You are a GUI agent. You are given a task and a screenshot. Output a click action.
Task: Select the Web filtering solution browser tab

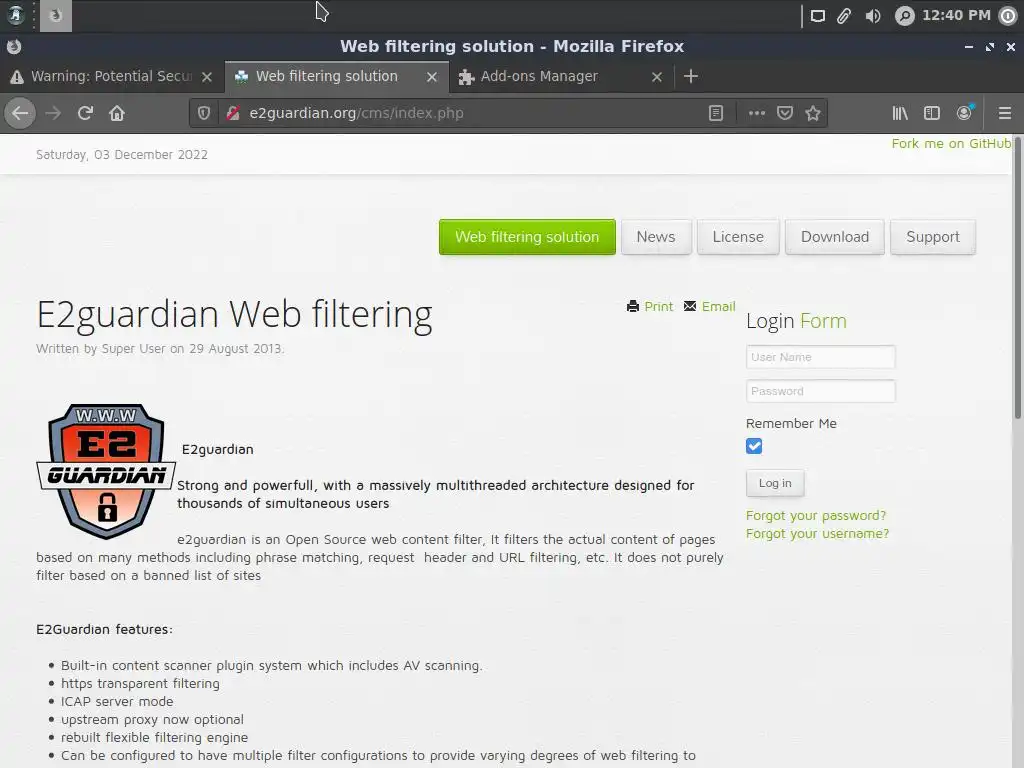pyautogui.click(x=336, y=76)
